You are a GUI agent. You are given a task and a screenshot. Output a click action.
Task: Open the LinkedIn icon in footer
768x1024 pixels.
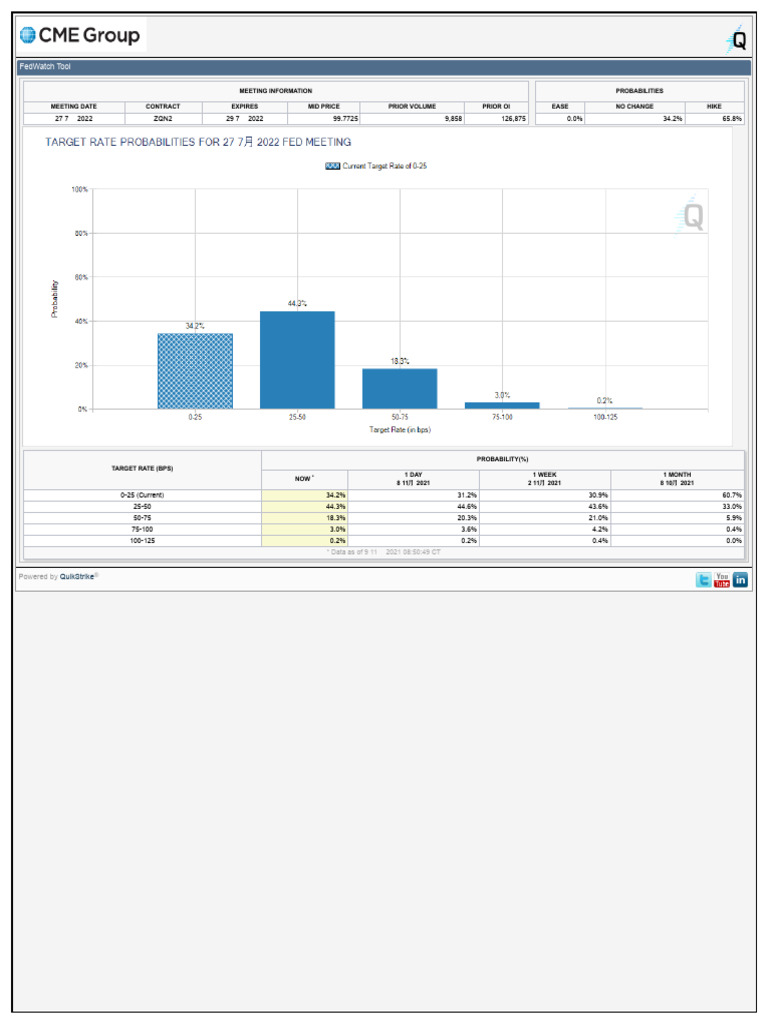coord(740,580)
